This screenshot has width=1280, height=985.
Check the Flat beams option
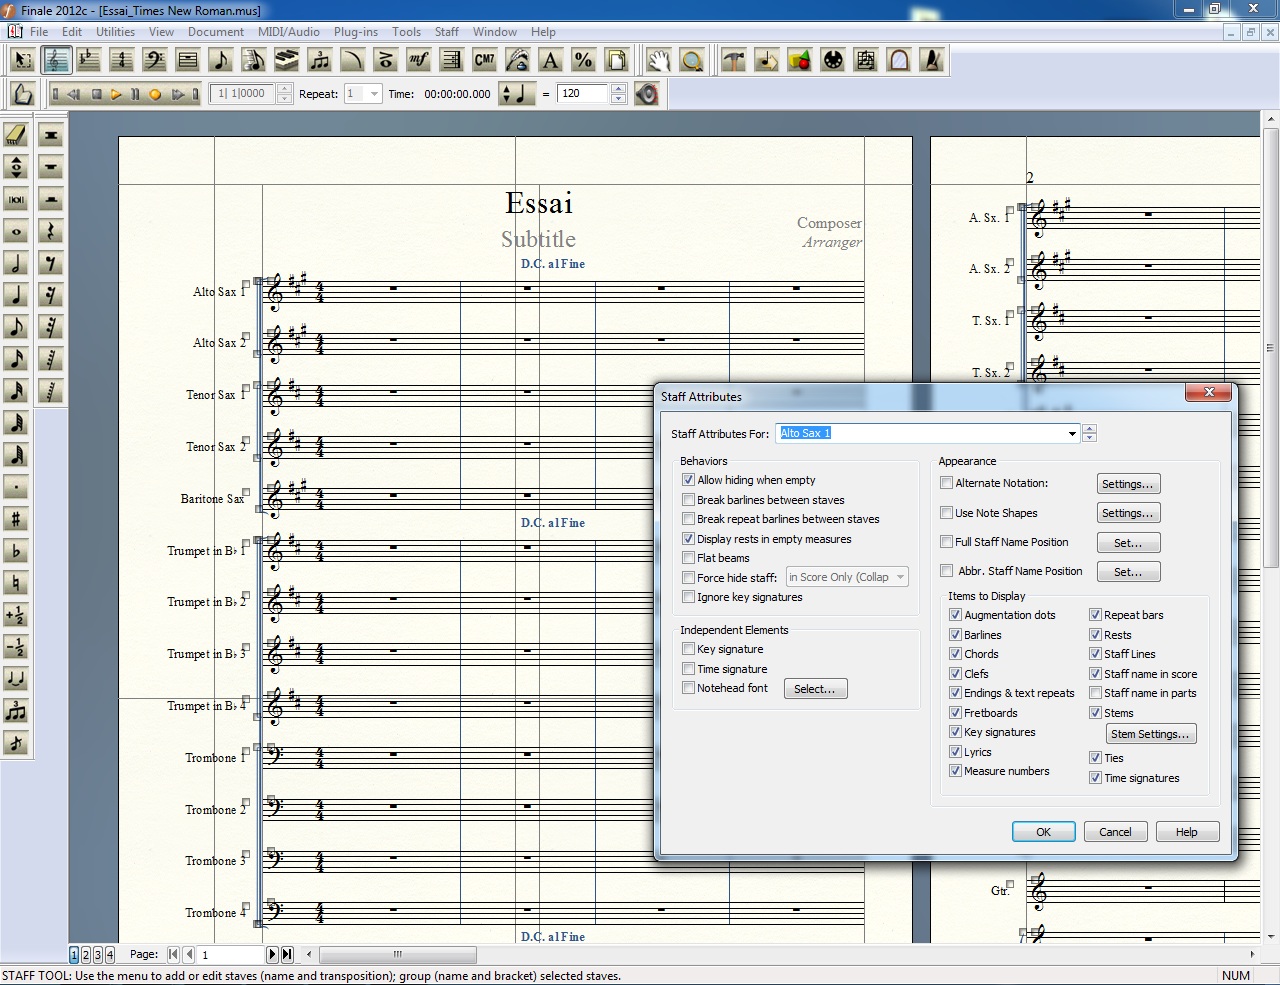point(688,558)
